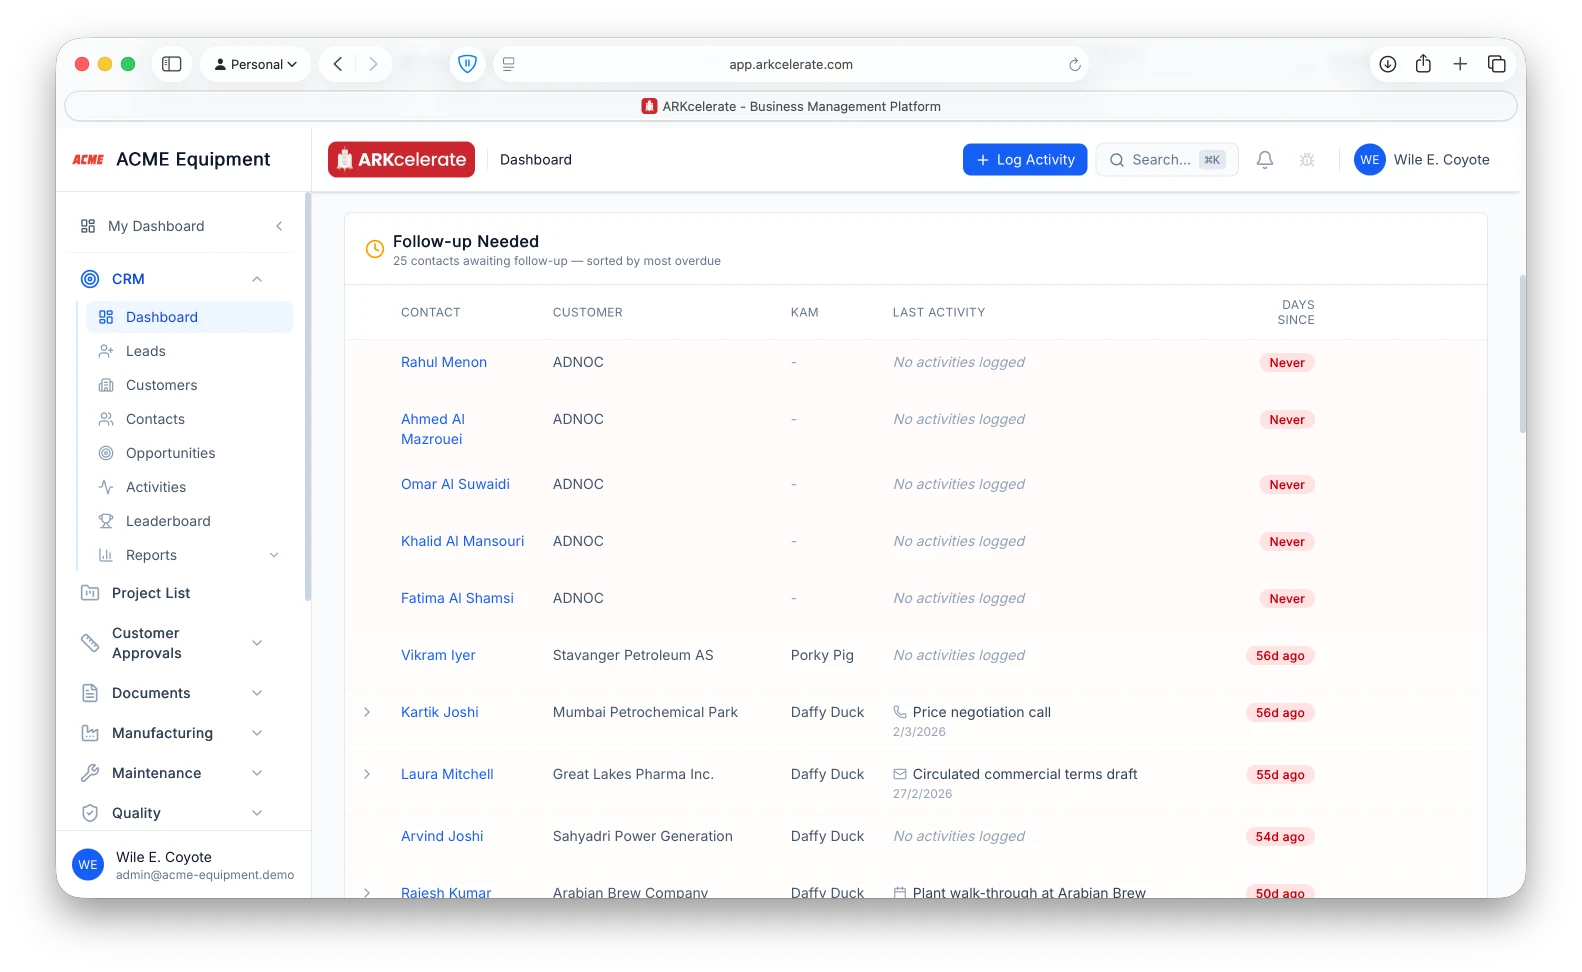1582x972 pixels.
Task: Open contact Fatima Al Shamsi
Action: (457, 598)
